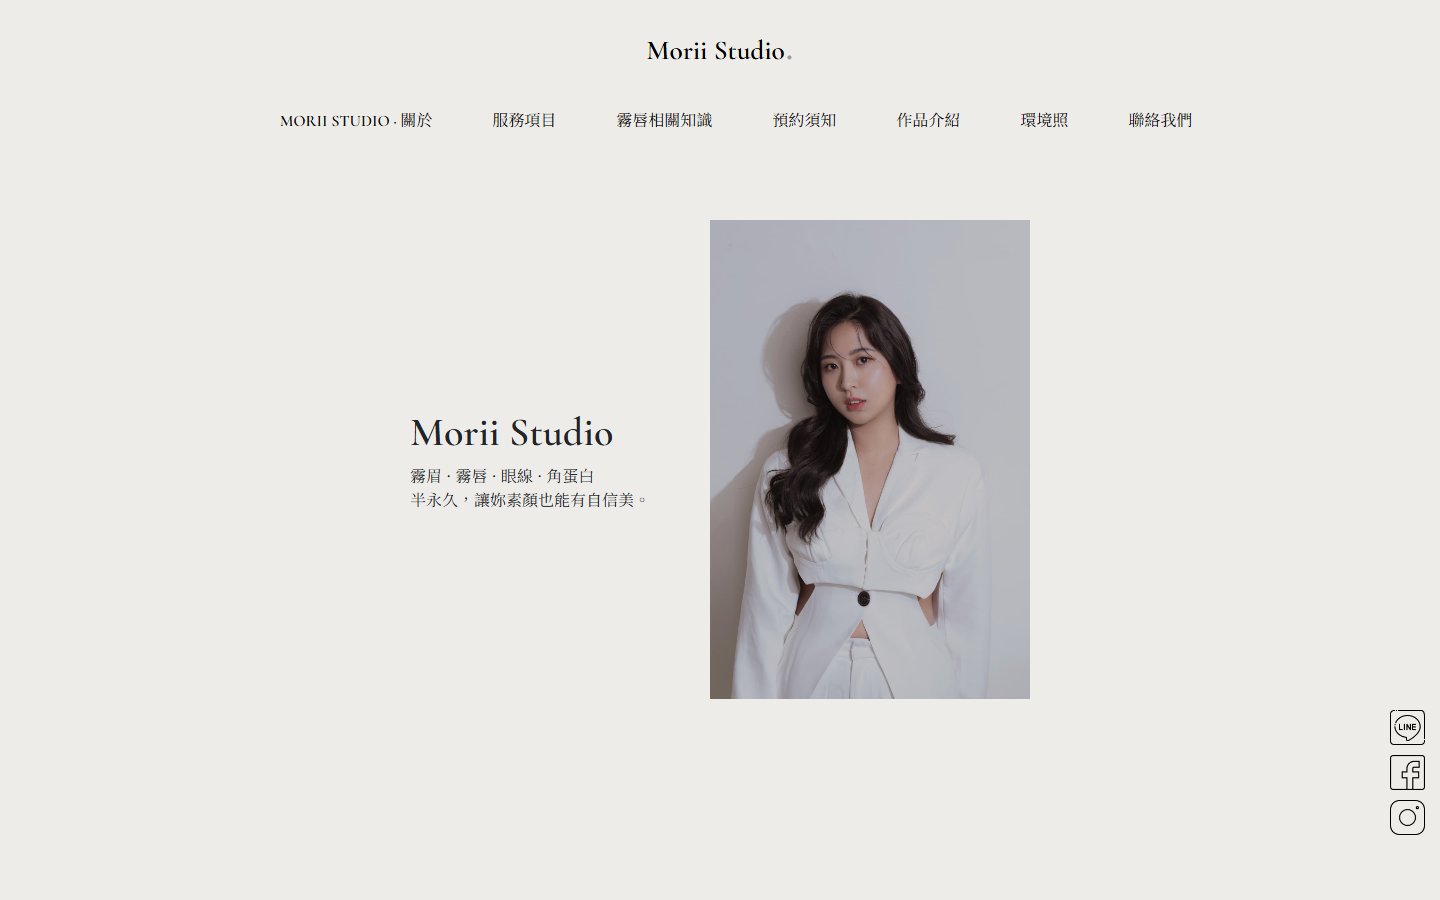Image resolution: width=1440 pixels, height=900 pixels.
Task: Click the large Morii Studio heading text
Action: [x=511, y=433]
